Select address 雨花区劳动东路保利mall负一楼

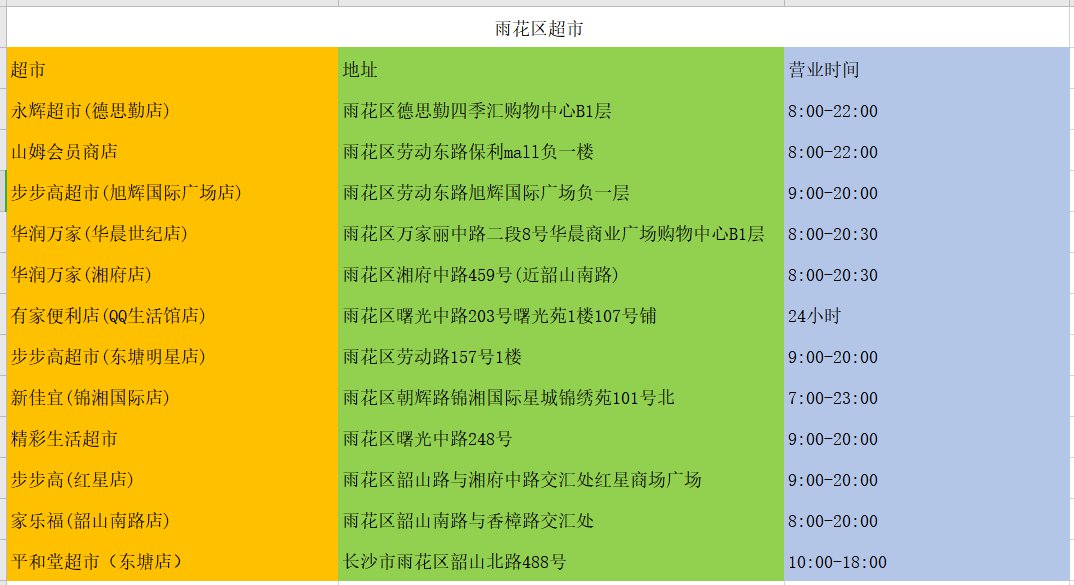coord(561,151)
